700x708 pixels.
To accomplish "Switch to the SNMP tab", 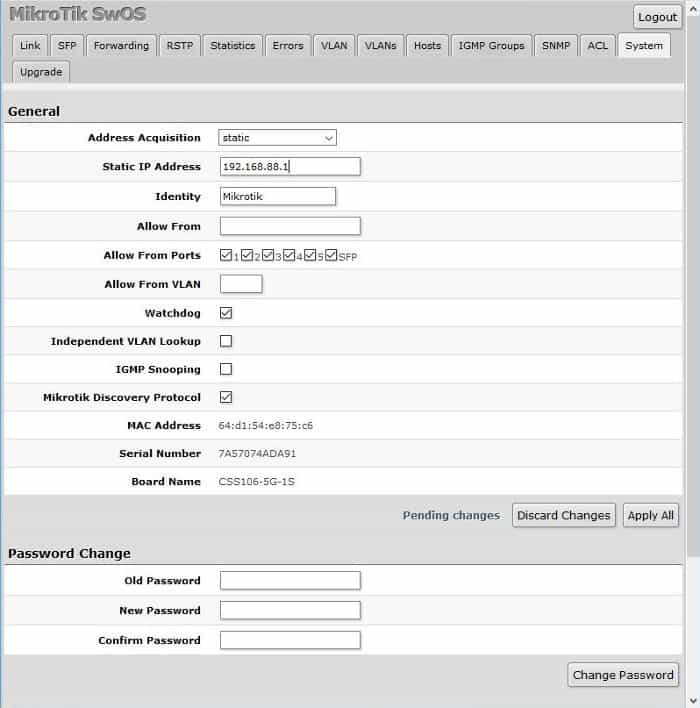I will click(556, 46).
